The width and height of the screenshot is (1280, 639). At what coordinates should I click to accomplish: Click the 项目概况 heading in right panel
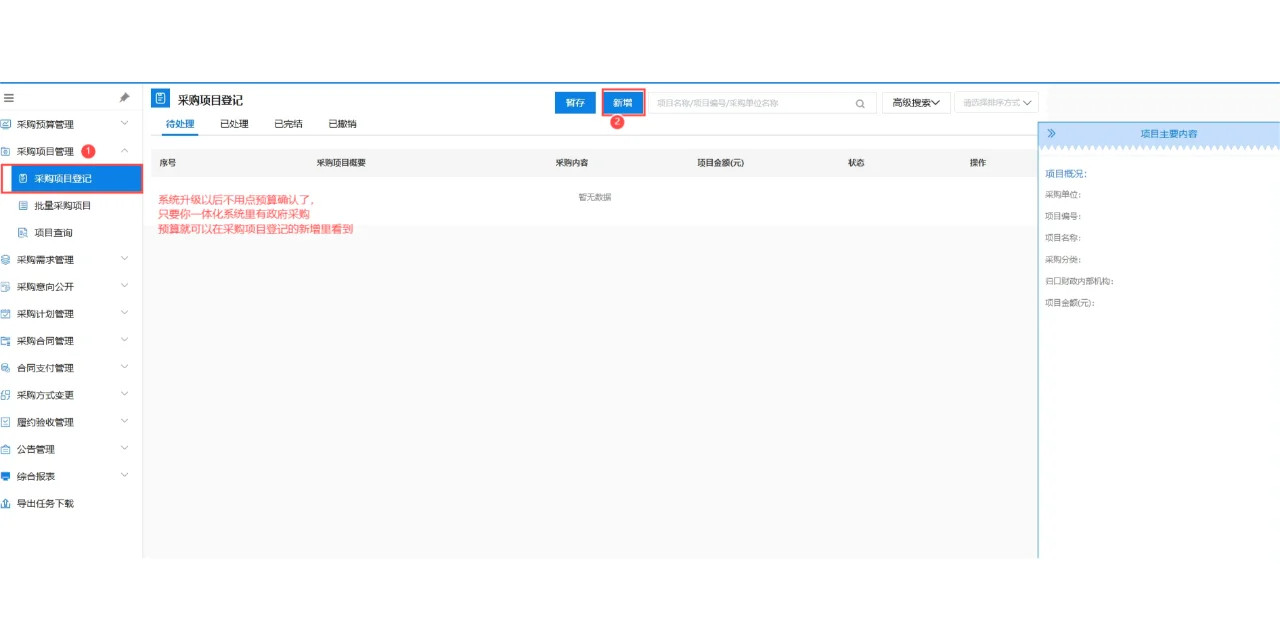[x=1066, y=174]
